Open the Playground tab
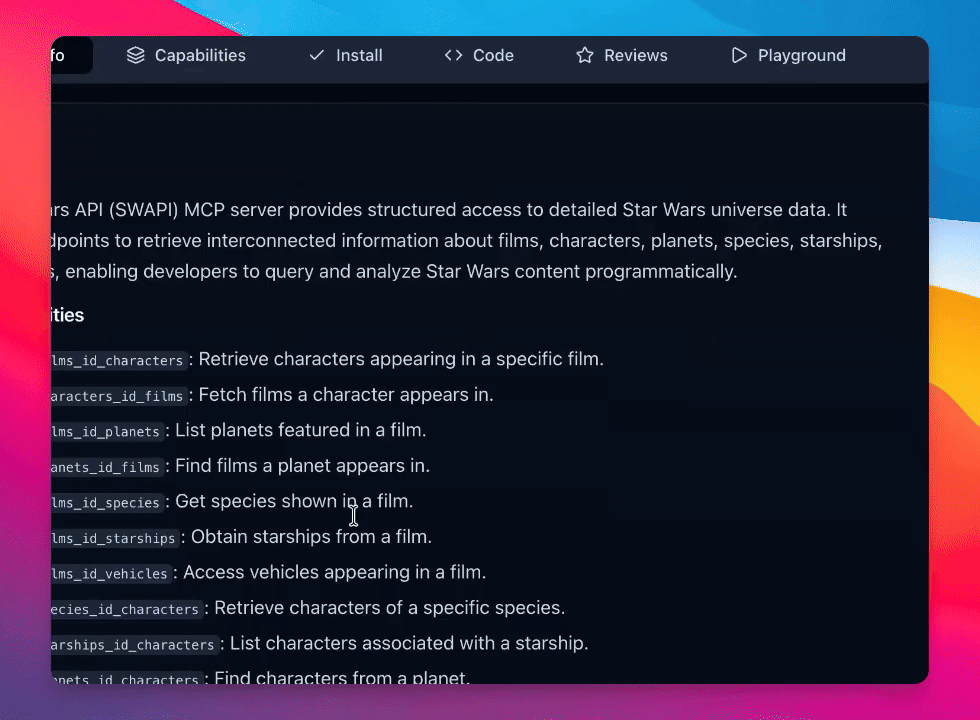Screen dimensions: 980x720 click(x=789, y=56)
